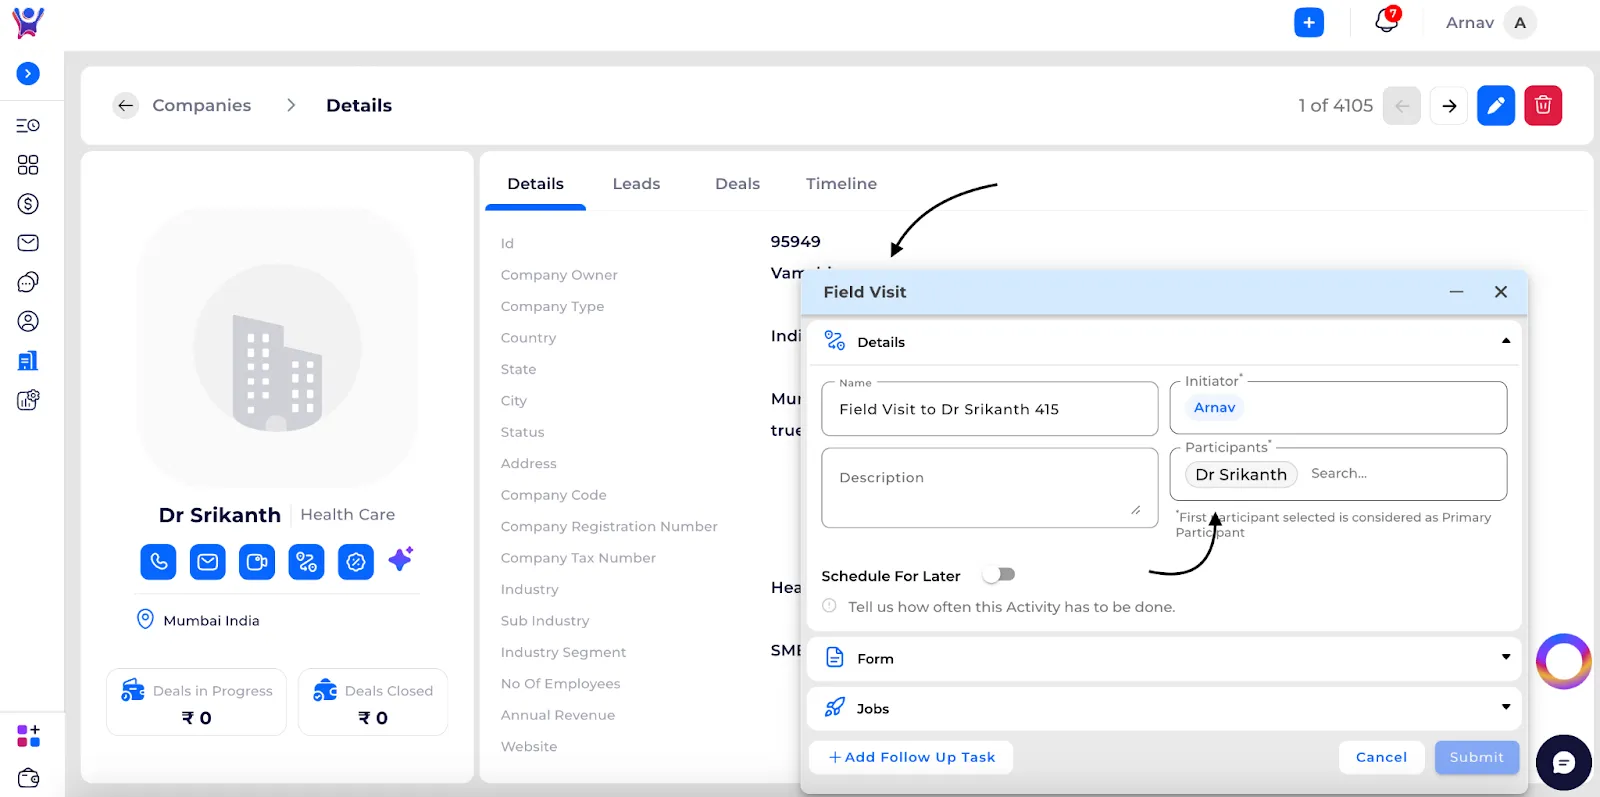Click the Companies breadcrumb link
The height and width of the screenshot is (797, 1600).
coord(201,105)
